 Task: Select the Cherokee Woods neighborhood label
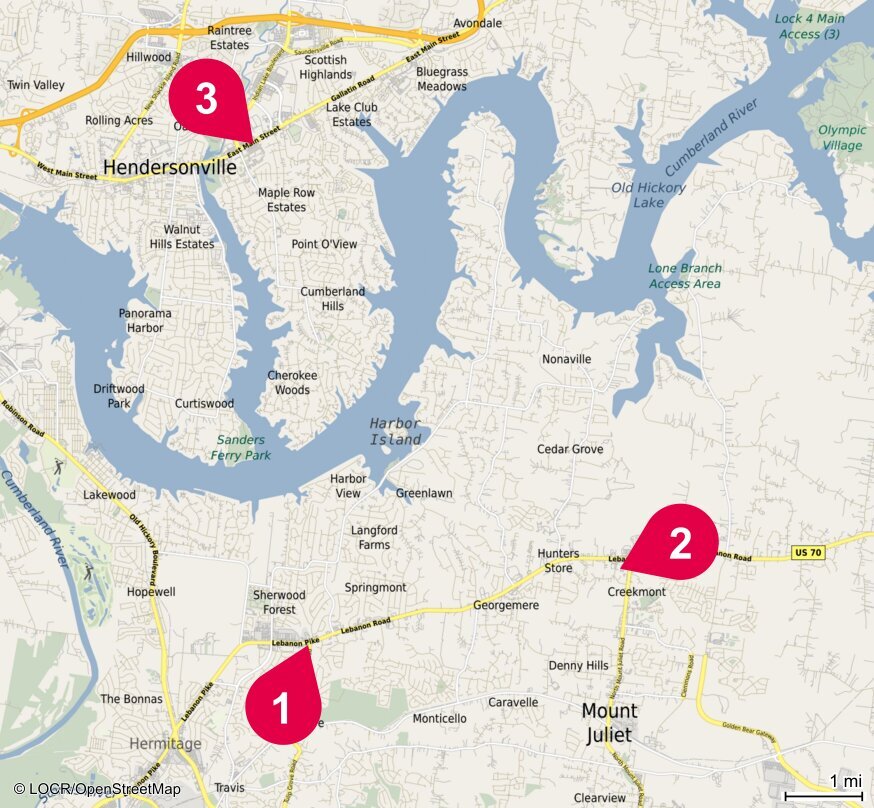pyautogui.click(x=292, y=383)
